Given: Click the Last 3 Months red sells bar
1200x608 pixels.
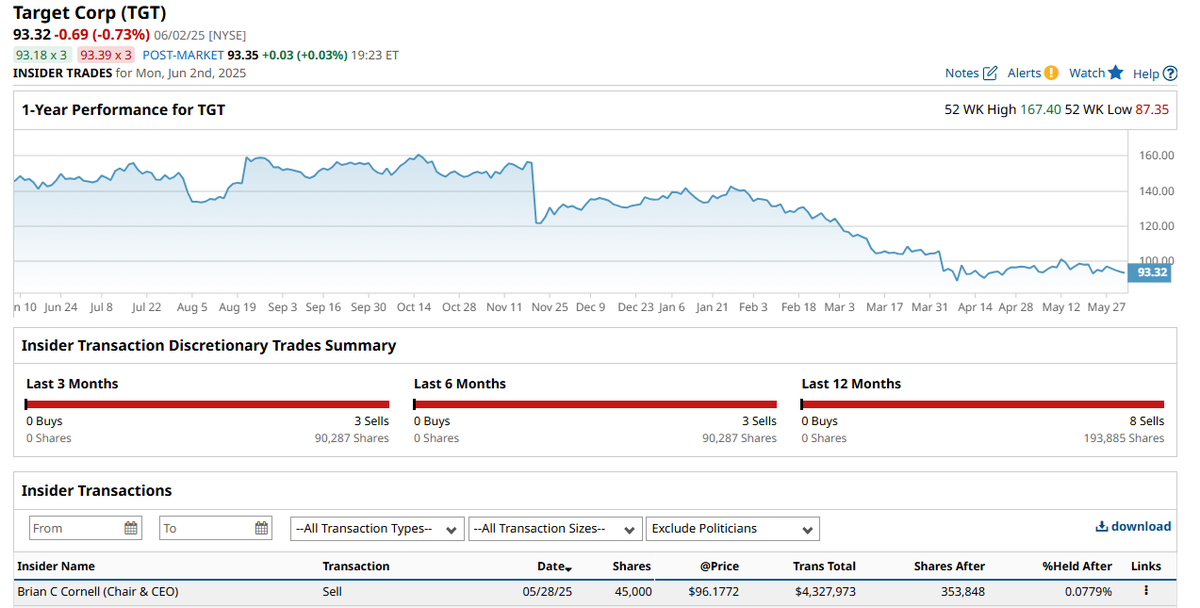Looking at the screenshot, I should [x=208, y=404].
